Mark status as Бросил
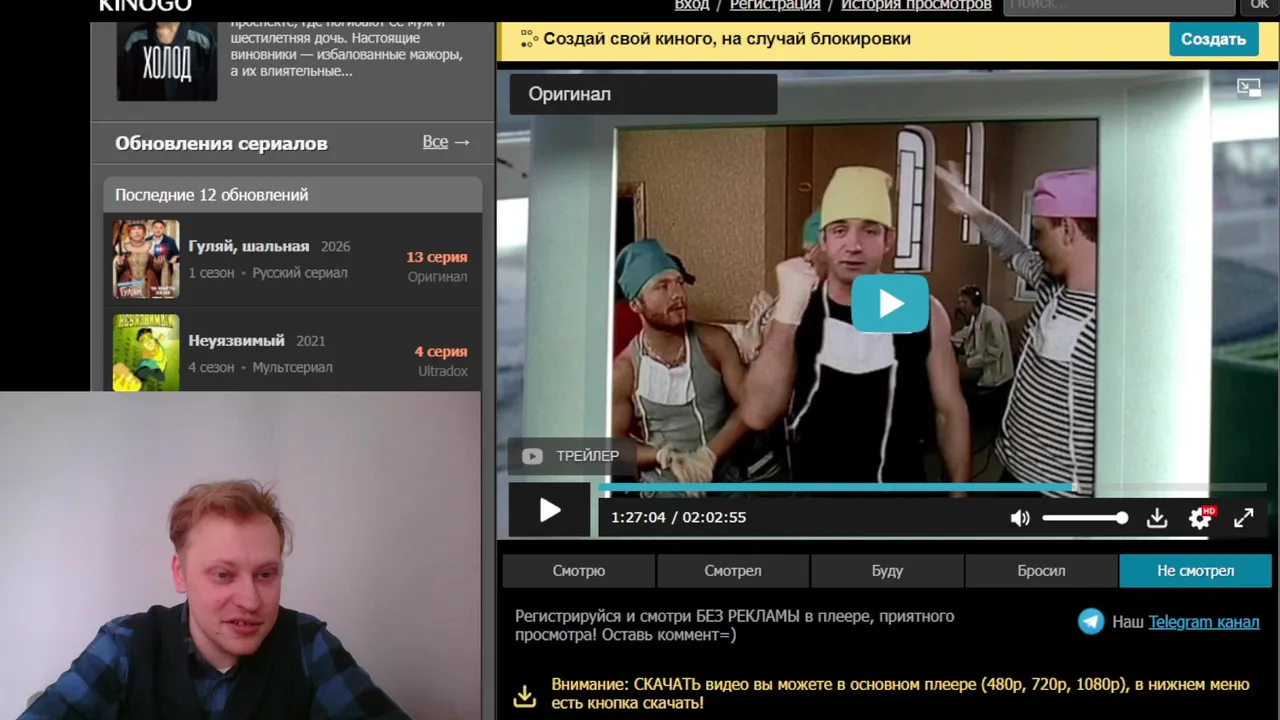Viewport: 1280px width, 720px height. pos(1041,571)
